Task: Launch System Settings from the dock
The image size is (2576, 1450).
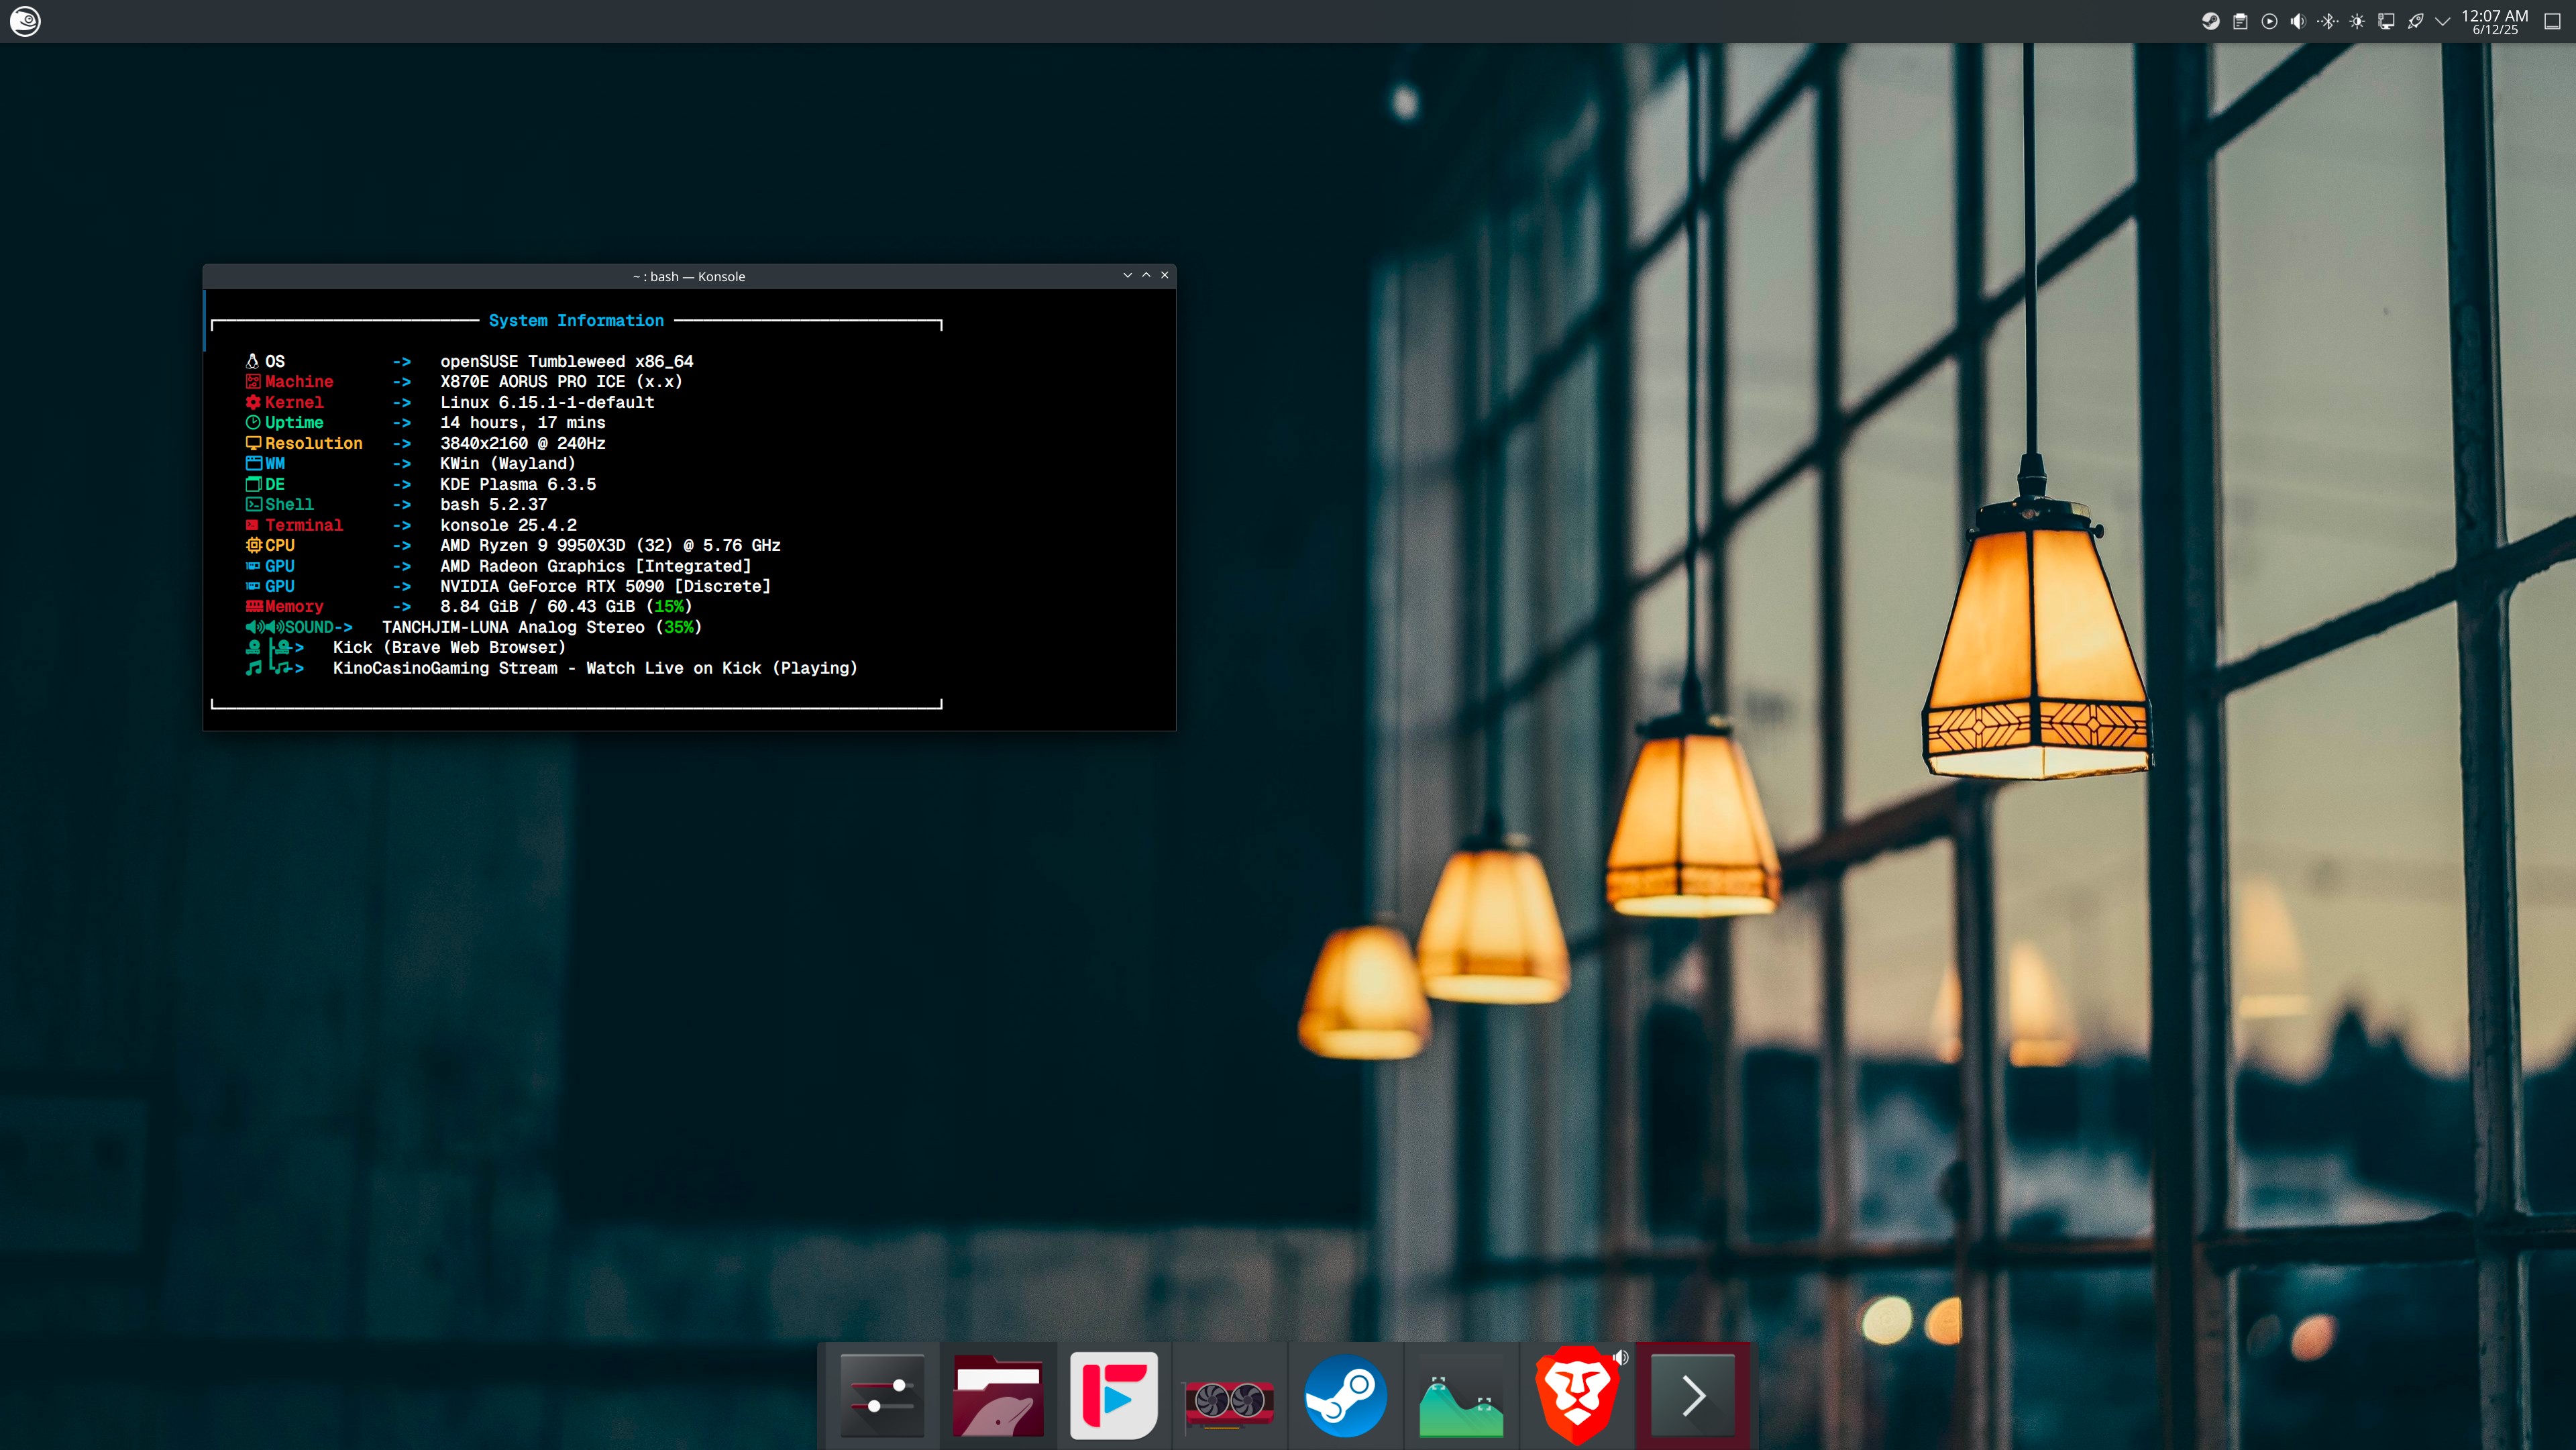Action: [881, 1396]
